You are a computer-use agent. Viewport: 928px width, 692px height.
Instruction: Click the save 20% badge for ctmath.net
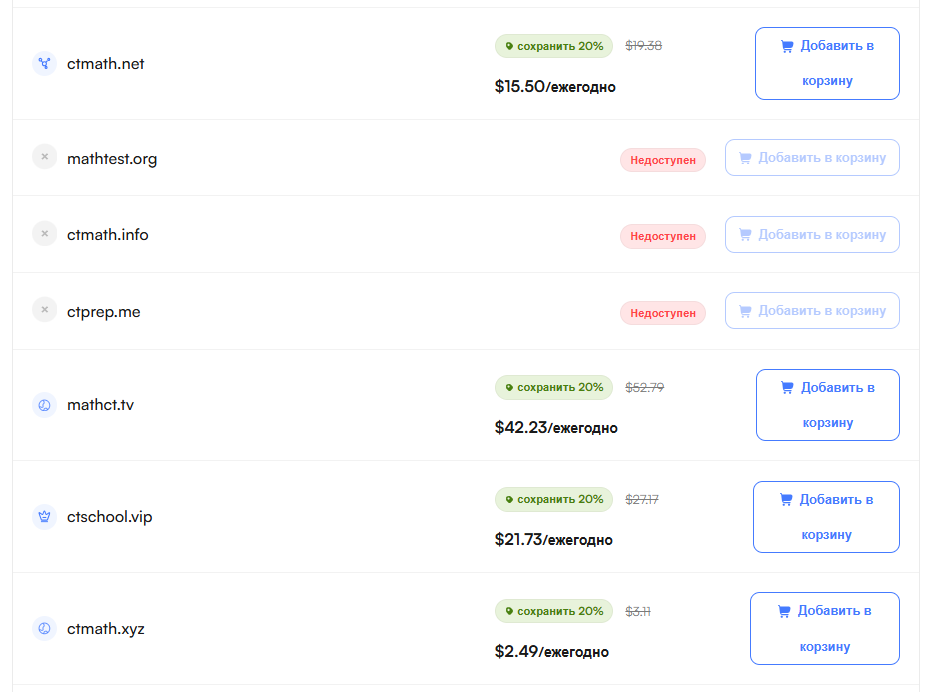point(554,46)
